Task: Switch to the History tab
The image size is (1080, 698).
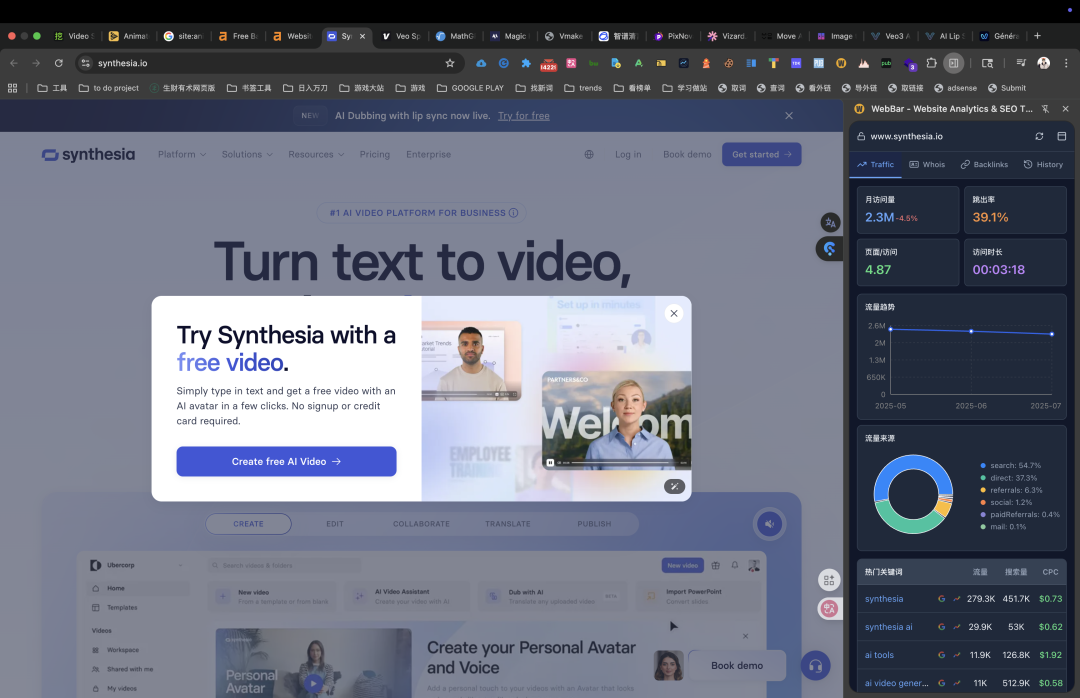Action: click(x=1043, y=165)
